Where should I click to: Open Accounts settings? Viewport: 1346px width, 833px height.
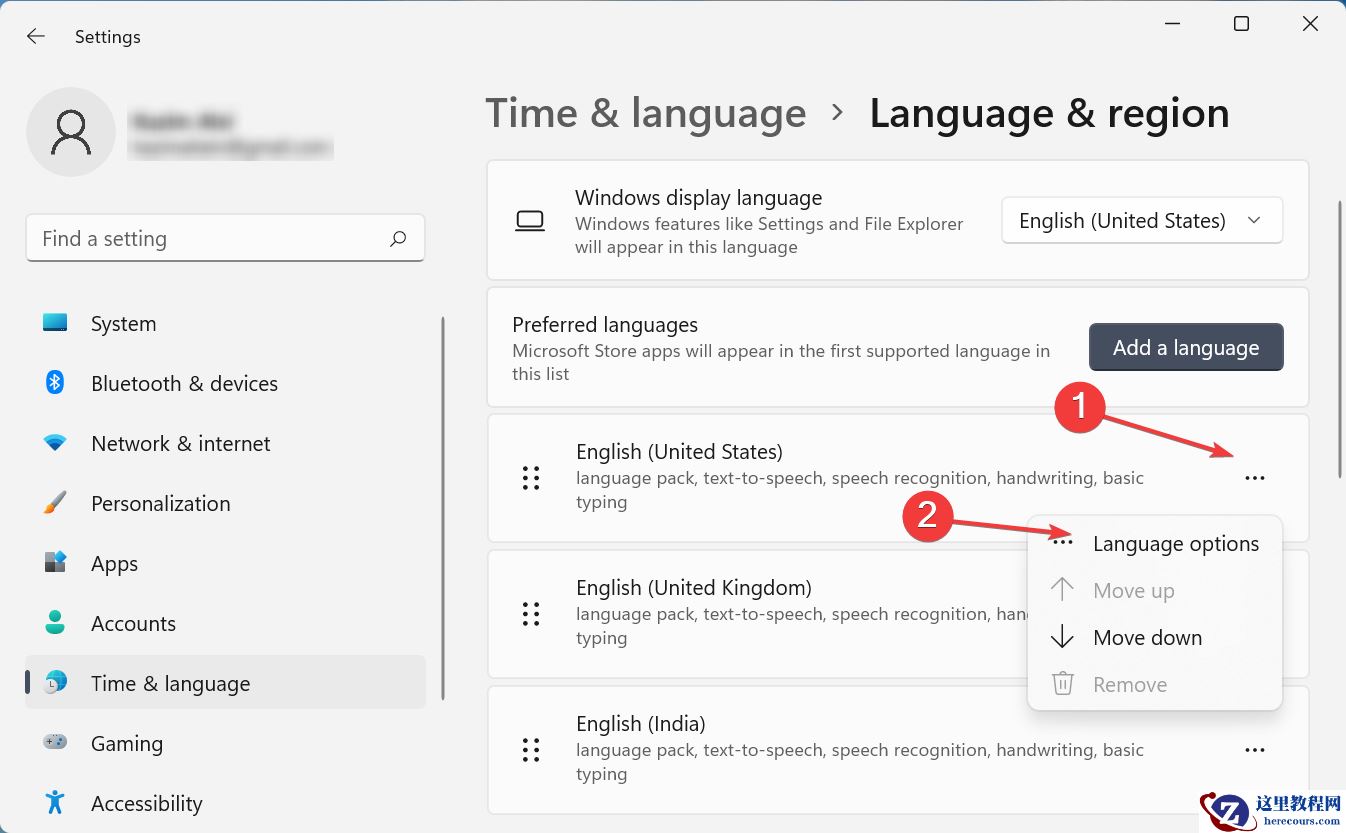tap(225, 624)
